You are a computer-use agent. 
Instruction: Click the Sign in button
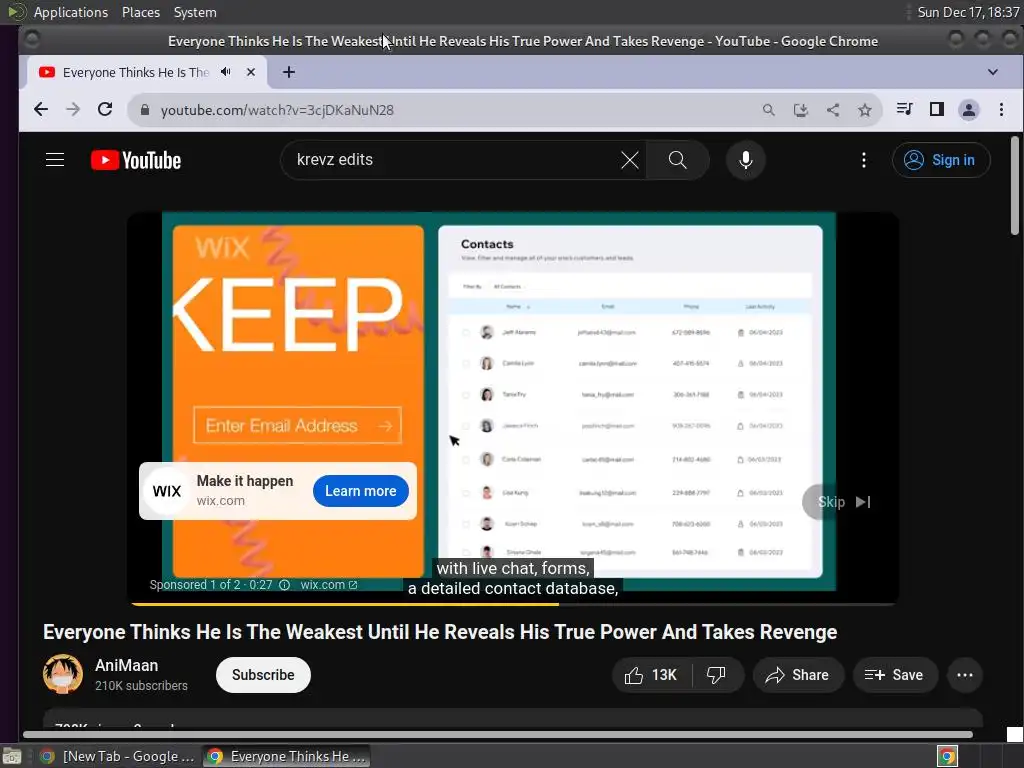(x=941, y=160)
